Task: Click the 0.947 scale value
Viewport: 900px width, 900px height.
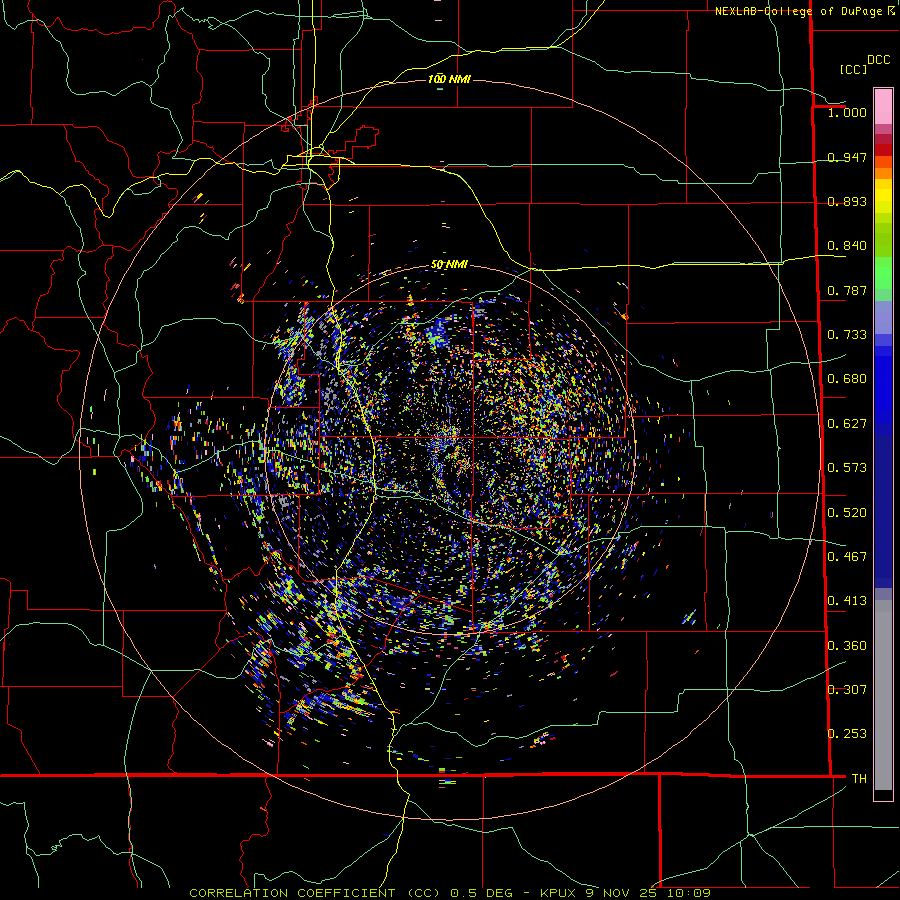Action: tap(847, 157)
